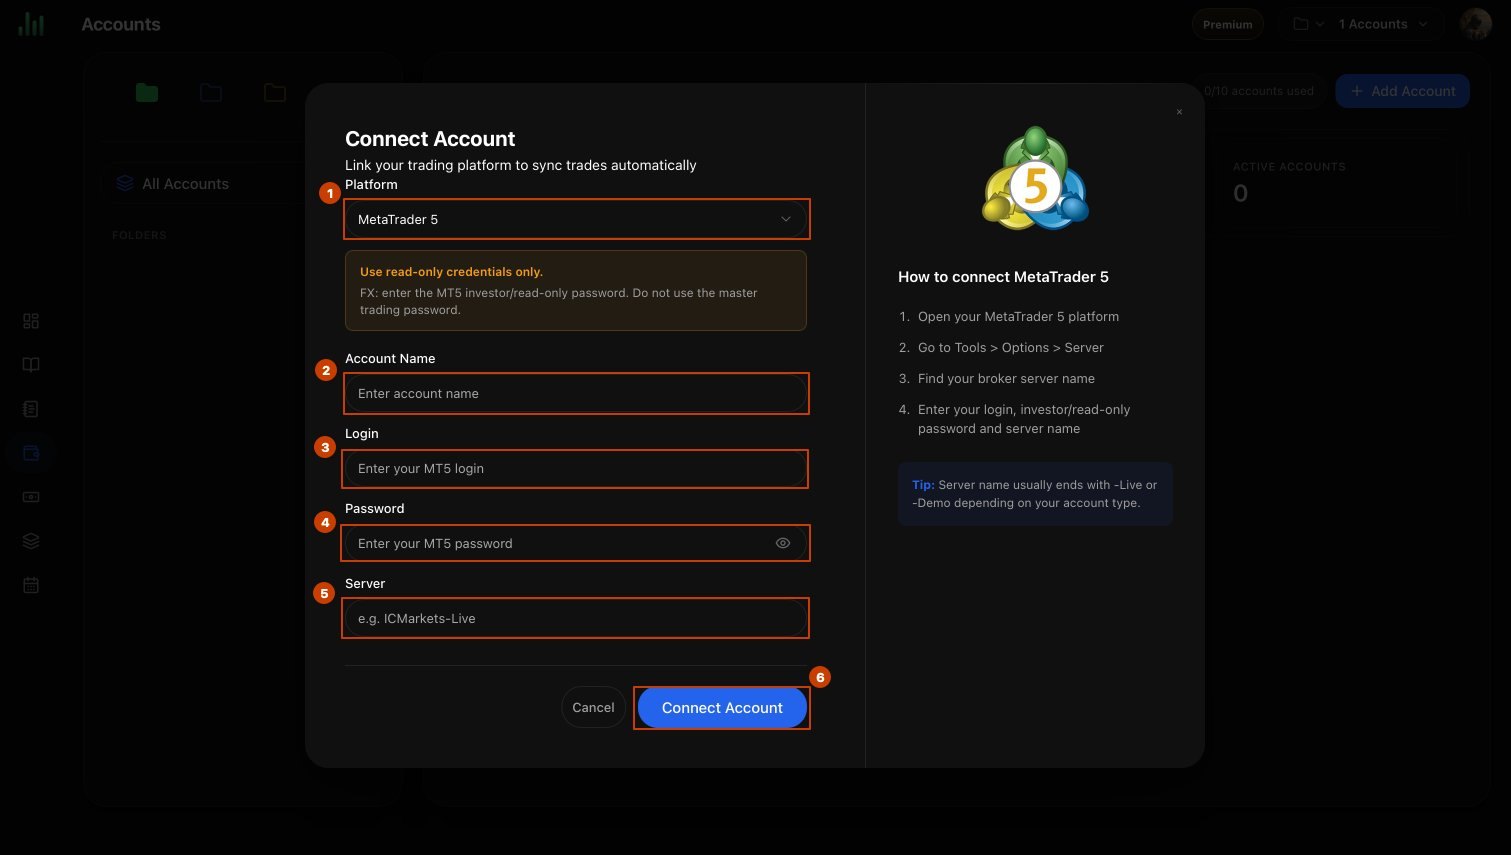
Task: Click the green bar-chart logo icon
Action: 31,24
